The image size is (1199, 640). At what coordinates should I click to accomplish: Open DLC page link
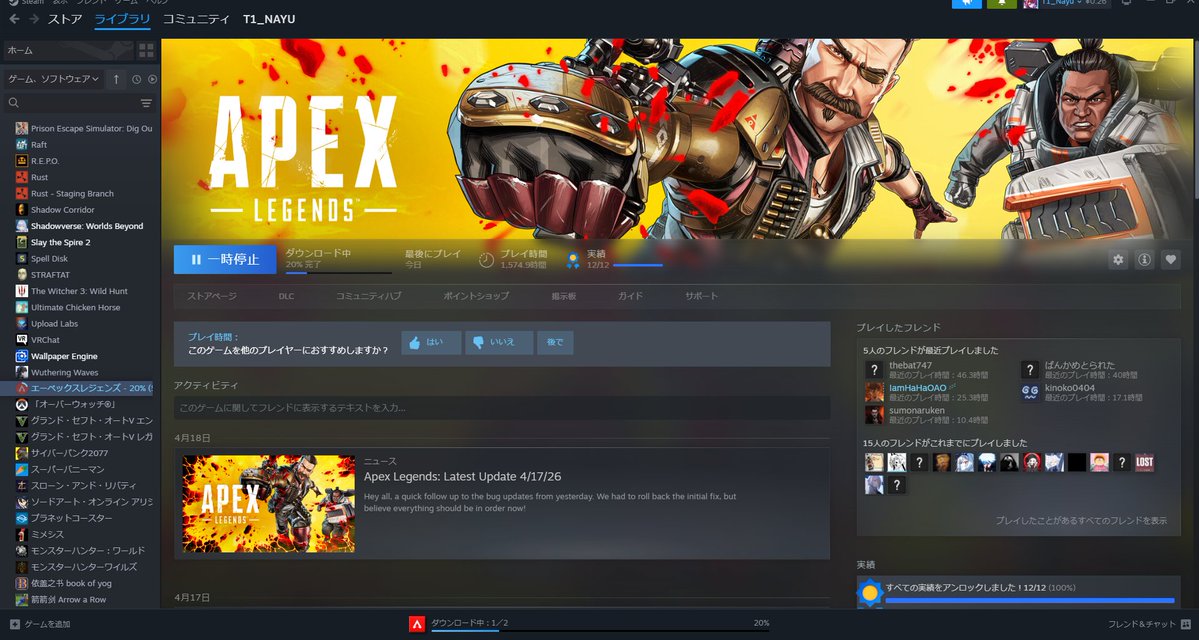tap(286, 296)
